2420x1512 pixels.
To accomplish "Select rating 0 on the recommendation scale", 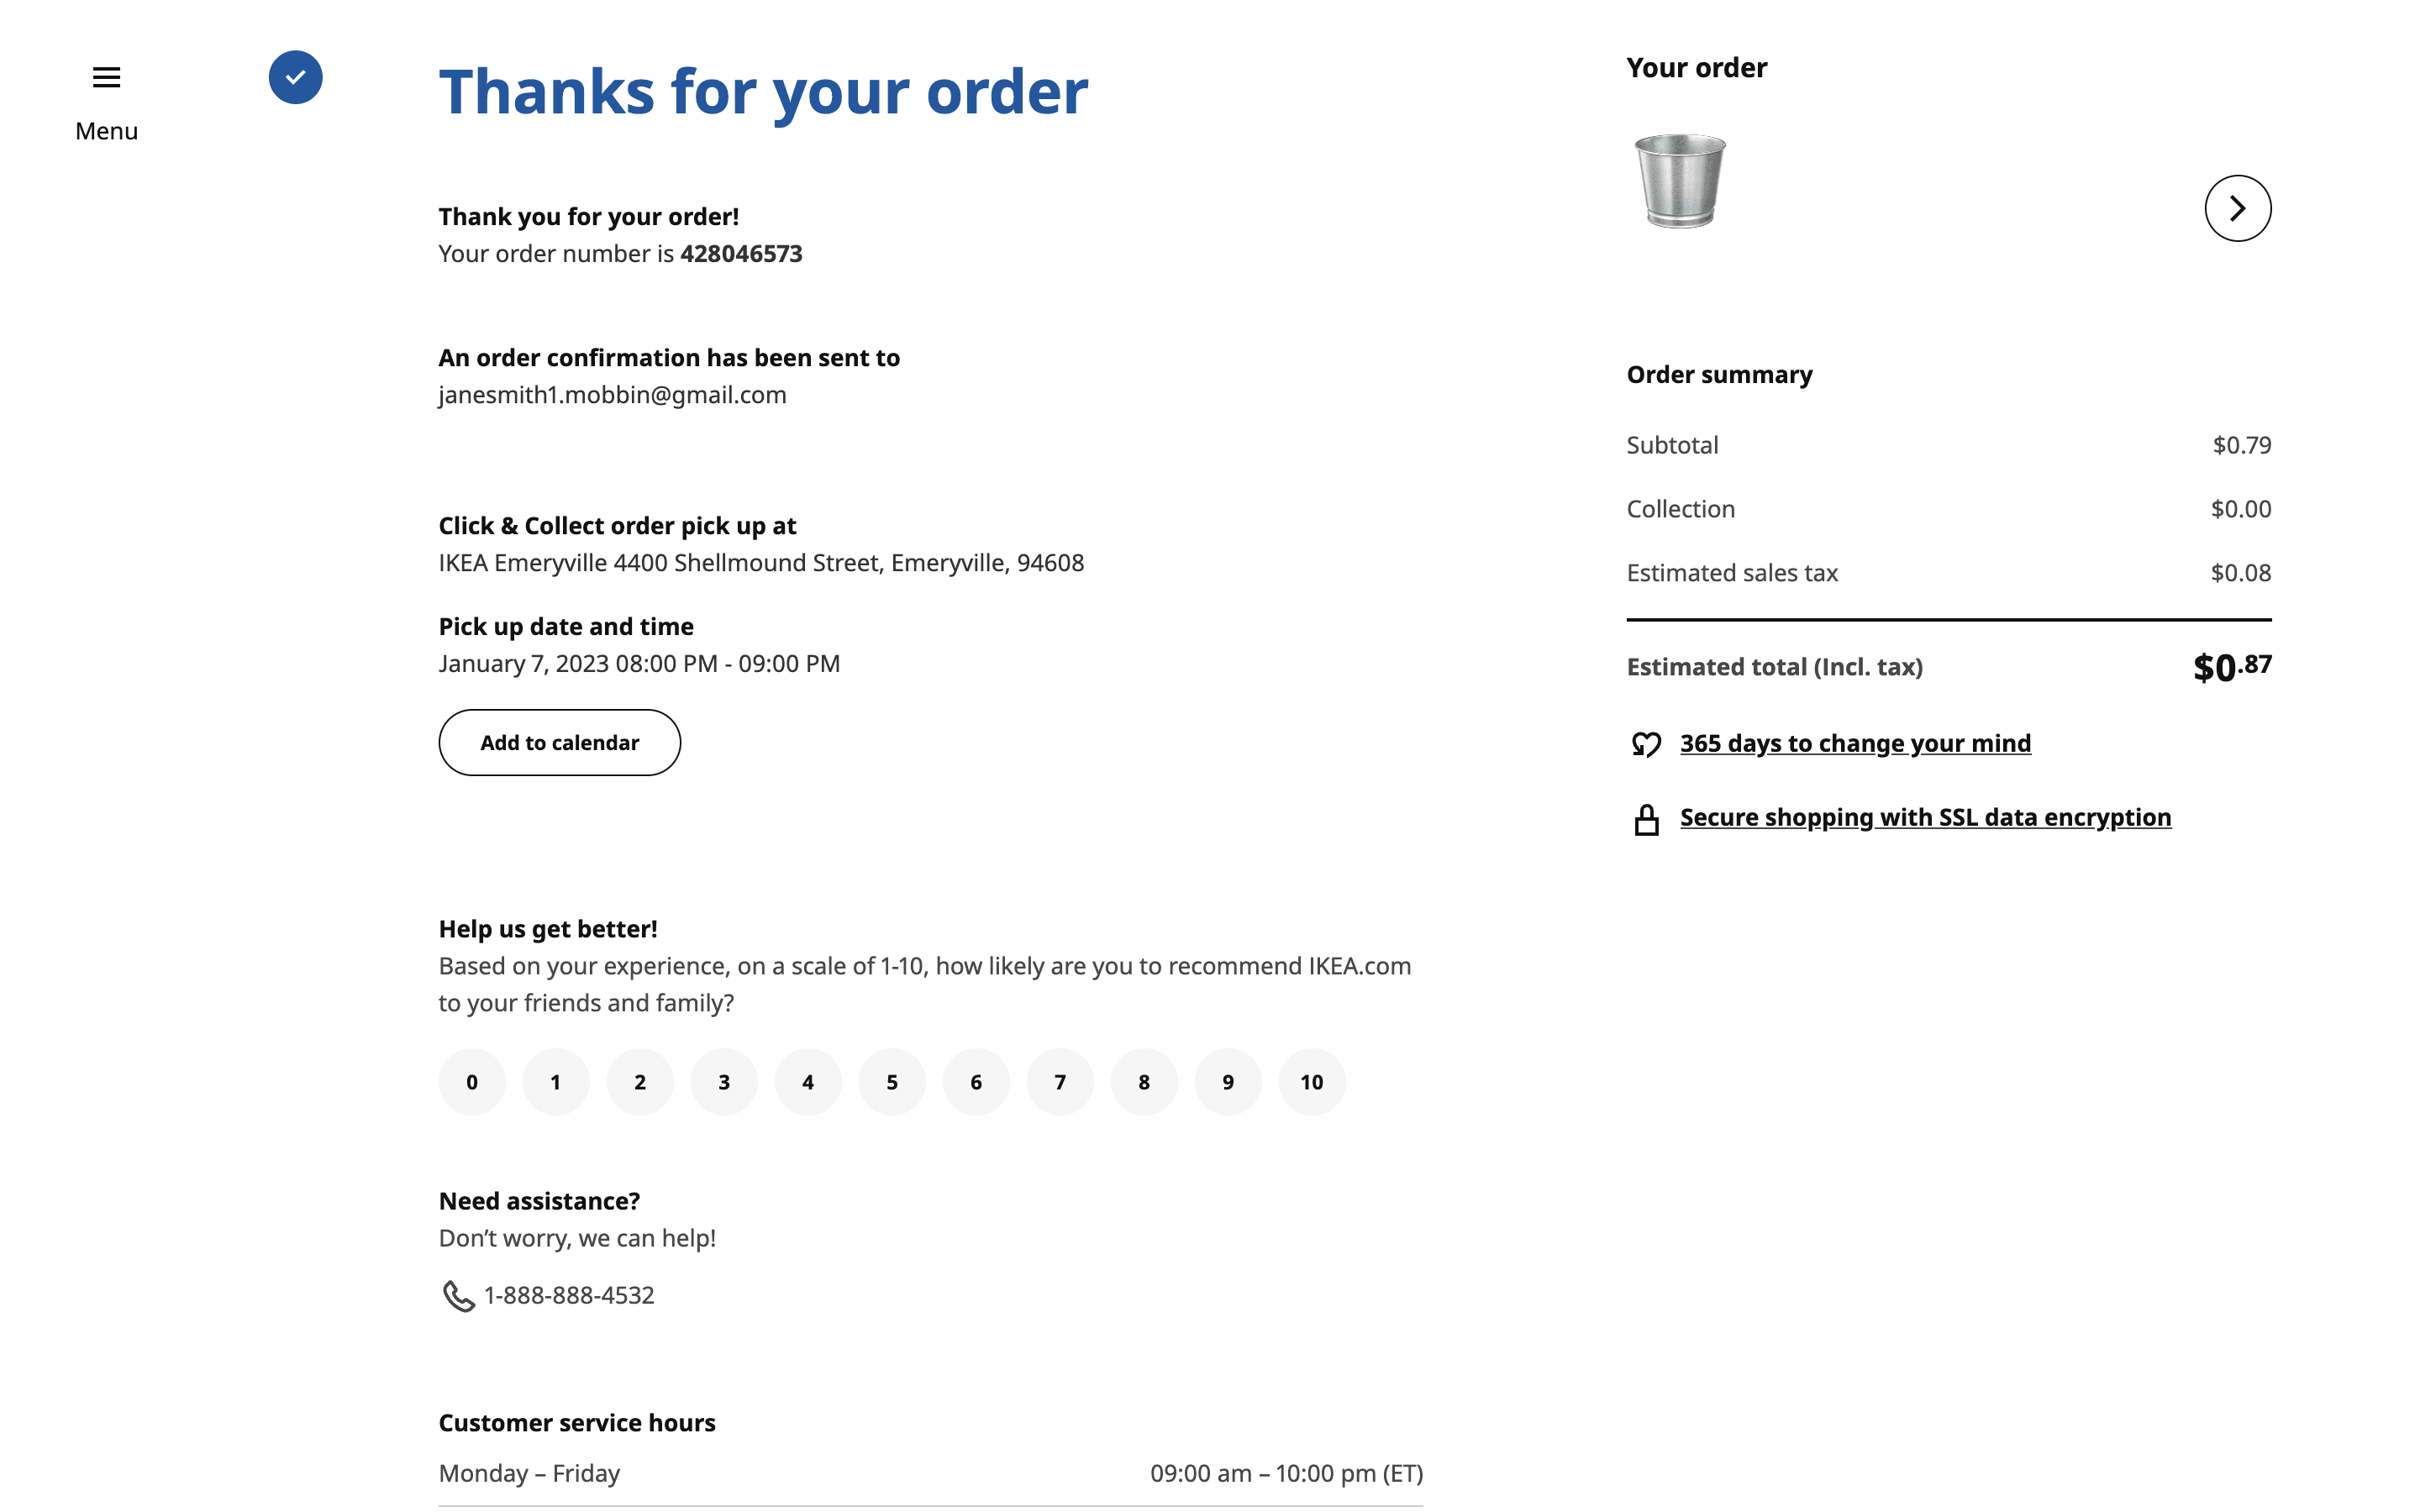I will 472,1082.
